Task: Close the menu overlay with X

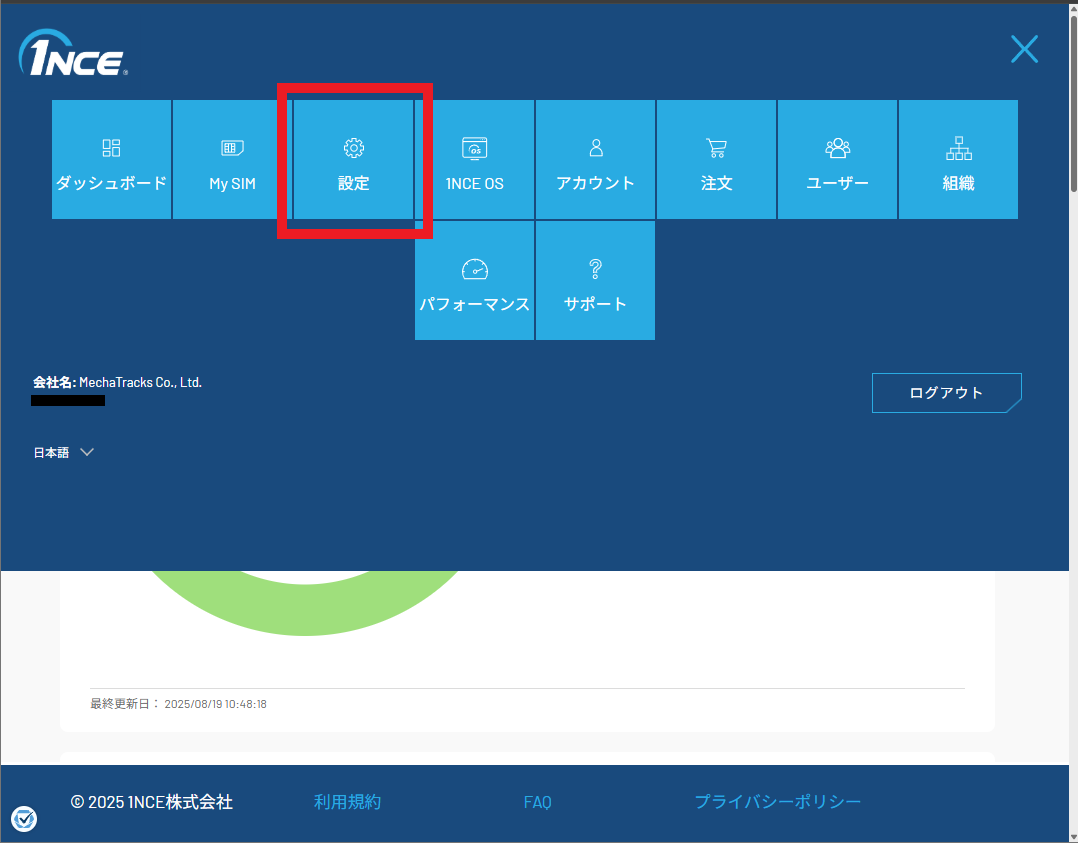Action: tap(1024, 50)
